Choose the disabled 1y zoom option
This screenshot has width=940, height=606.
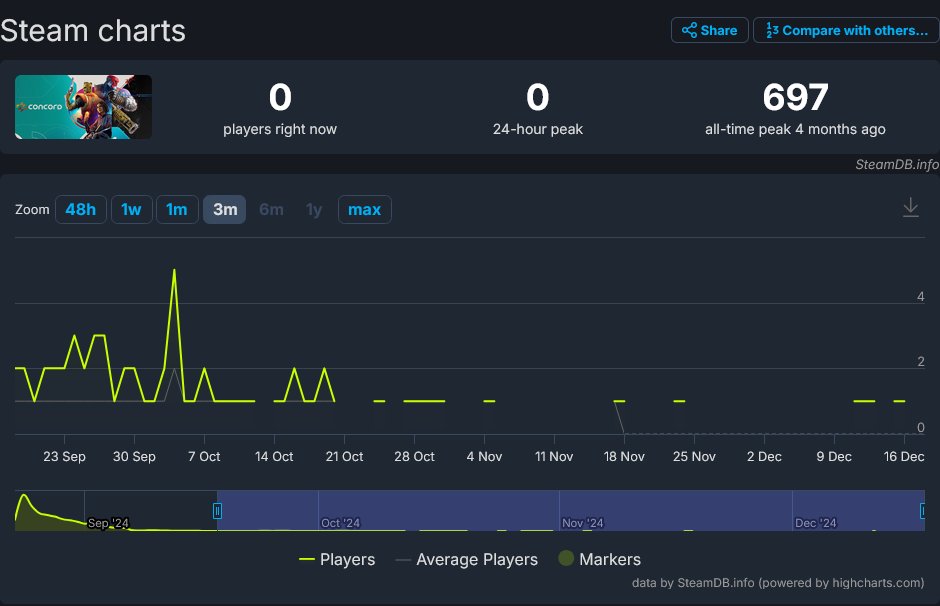coord(314,209)
